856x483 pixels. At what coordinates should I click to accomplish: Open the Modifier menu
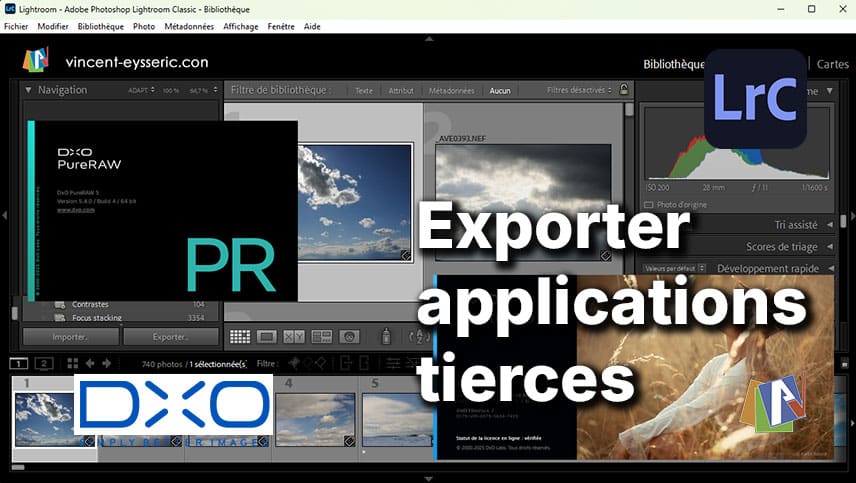point(53,26)
